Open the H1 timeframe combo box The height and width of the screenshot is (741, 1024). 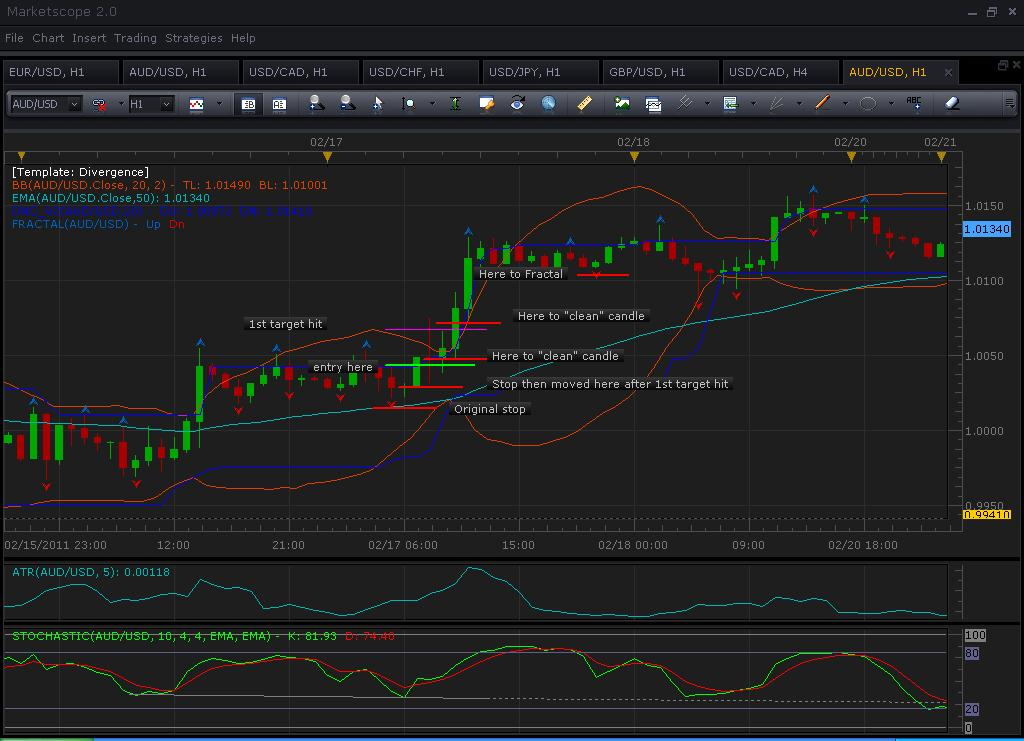coord(151,104)
